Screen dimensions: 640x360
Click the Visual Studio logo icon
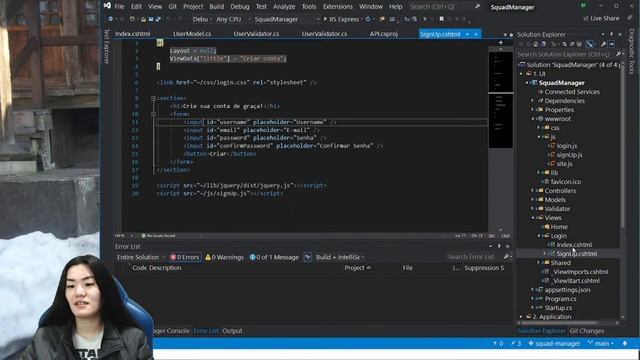click(x=107, y=6)
